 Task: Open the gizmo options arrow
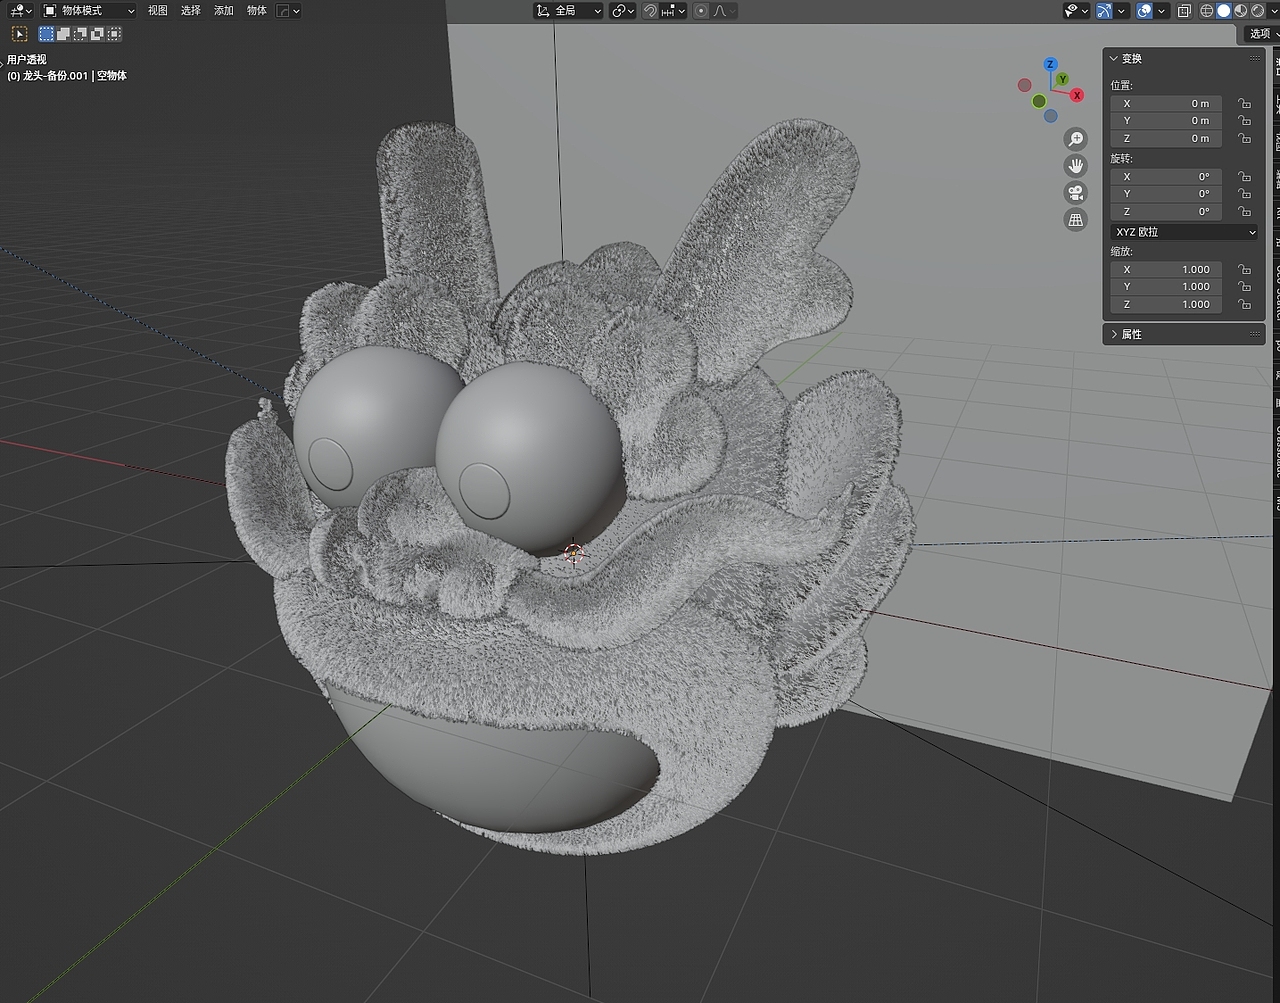[1122, 10]
